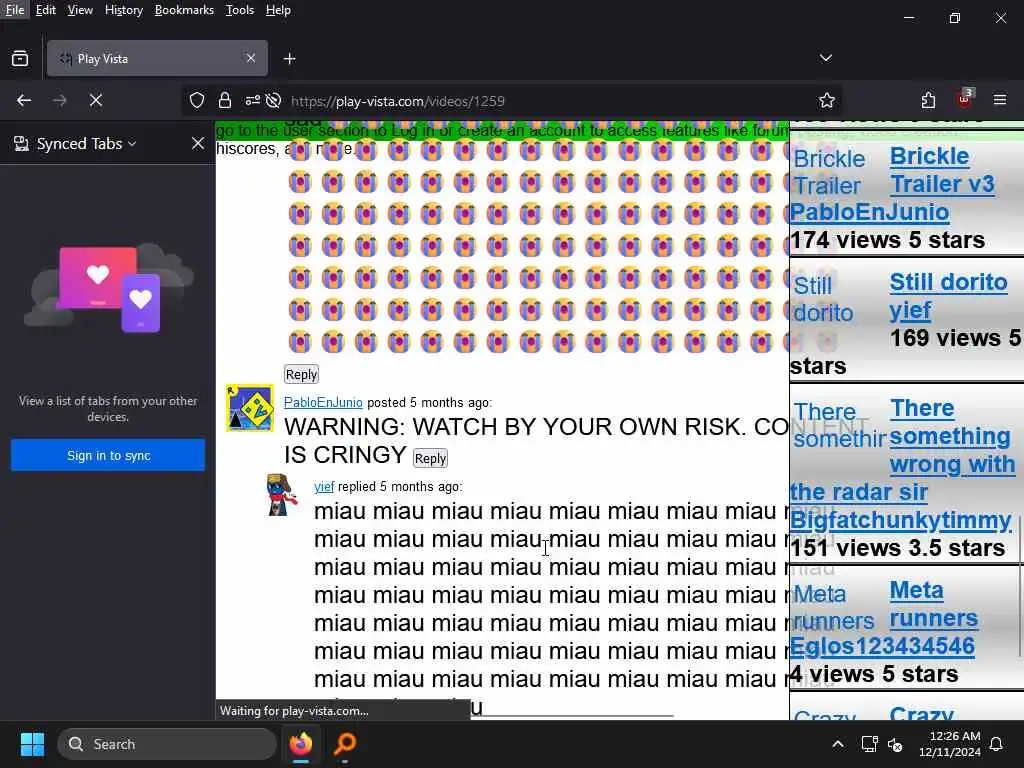Click Still dorito thumbnail placeholder

[x=824, y=299]
